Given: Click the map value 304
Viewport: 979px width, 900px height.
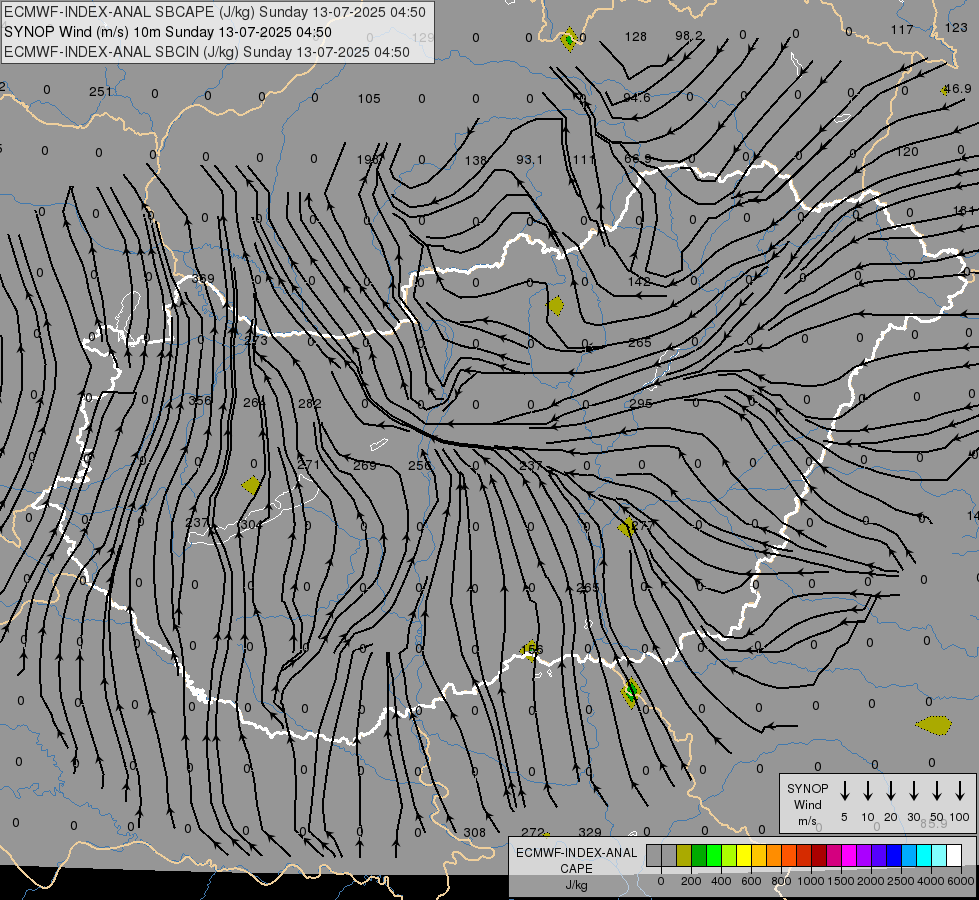Looking at the screenshot, I should pos(251,524).
